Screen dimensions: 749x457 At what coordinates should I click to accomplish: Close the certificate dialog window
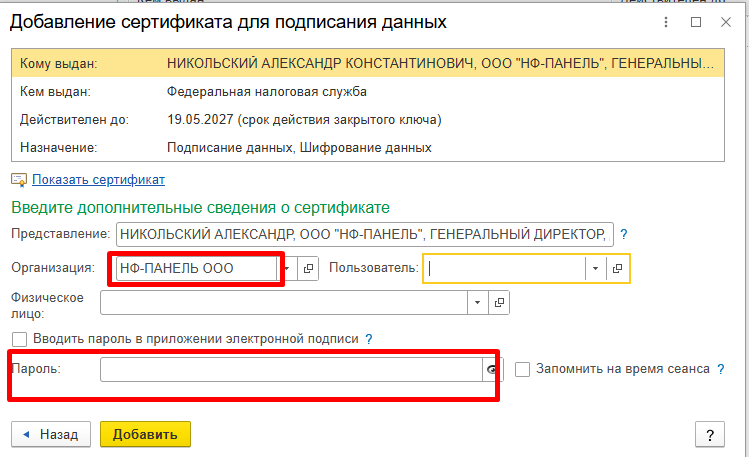pyautogui.click(x=726, y=22)
